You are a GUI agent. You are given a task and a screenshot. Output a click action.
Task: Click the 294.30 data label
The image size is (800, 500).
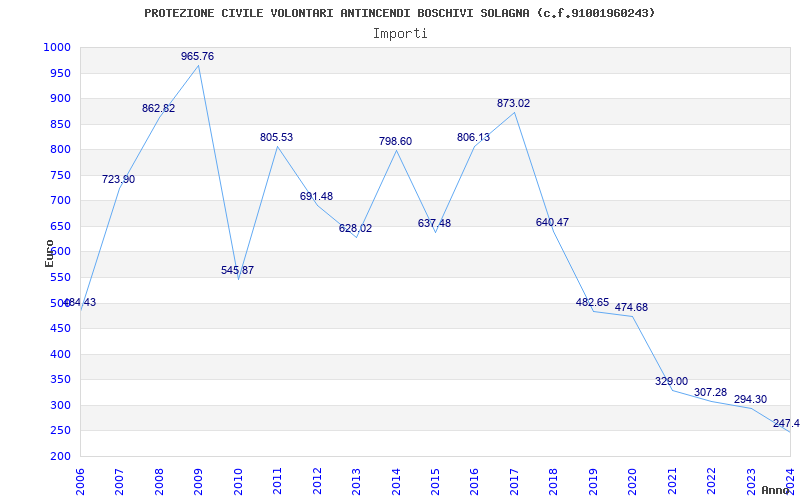tap(751, 399)
